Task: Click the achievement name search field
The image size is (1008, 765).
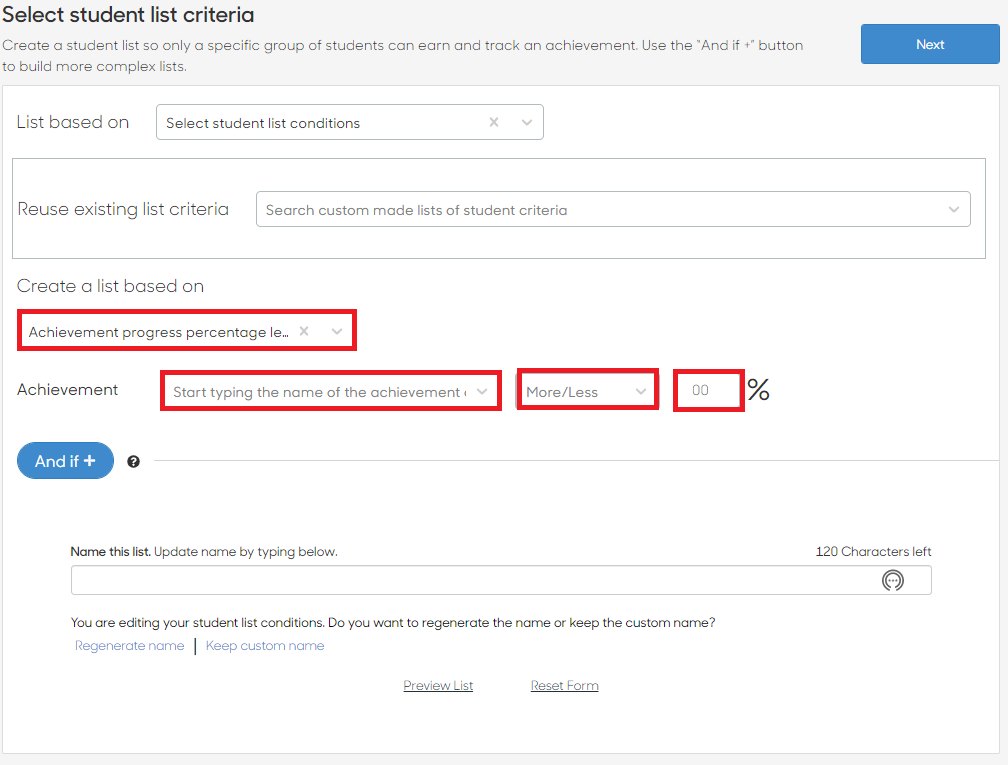Action: [x=330, y=392]
